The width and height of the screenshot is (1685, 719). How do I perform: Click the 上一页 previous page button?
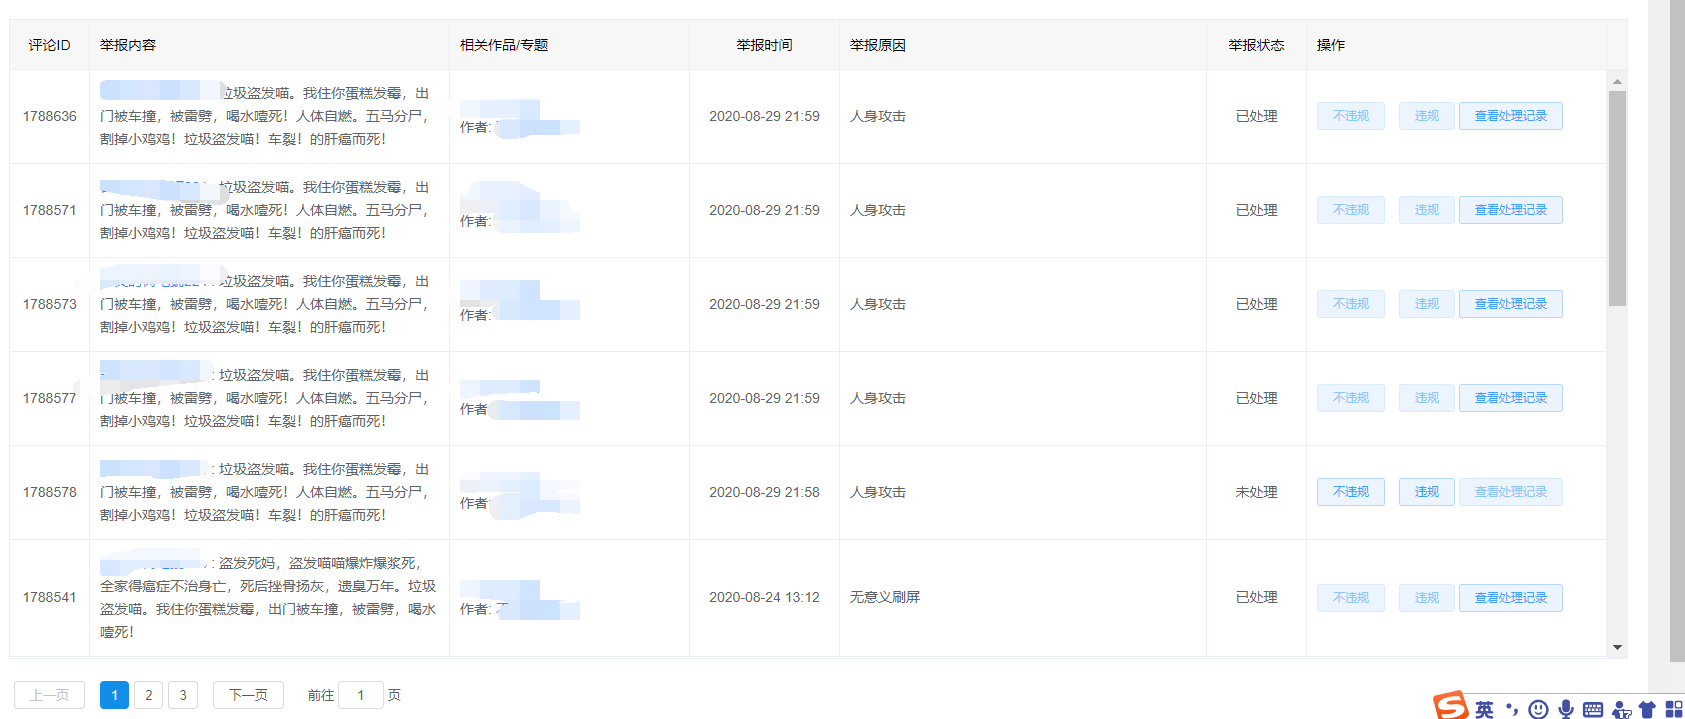49,695
